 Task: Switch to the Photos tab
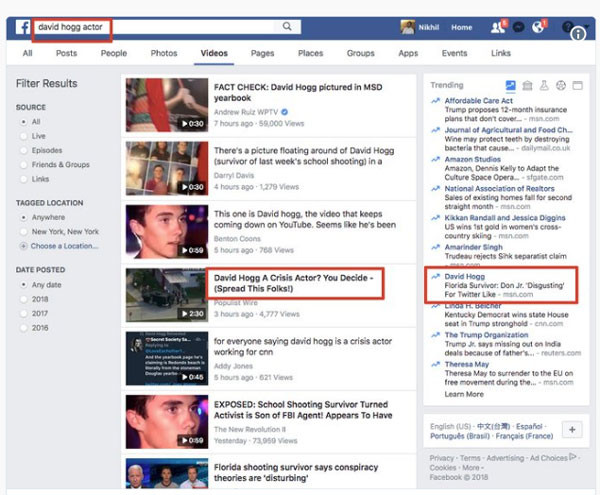pyautogui.click(x=164, y=53)
